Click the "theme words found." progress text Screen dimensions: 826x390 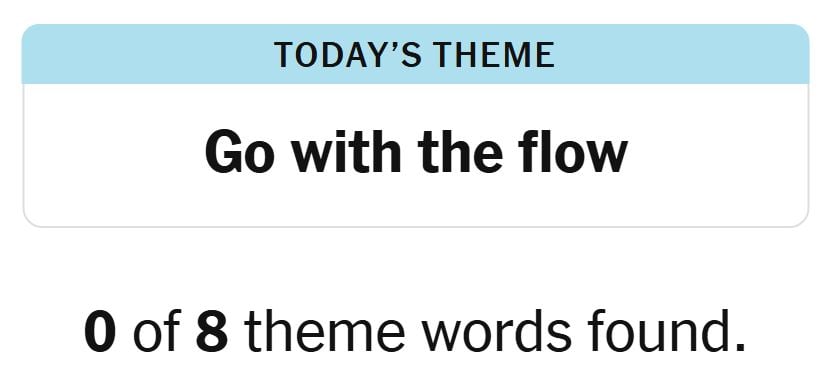[x=495, y=330]
